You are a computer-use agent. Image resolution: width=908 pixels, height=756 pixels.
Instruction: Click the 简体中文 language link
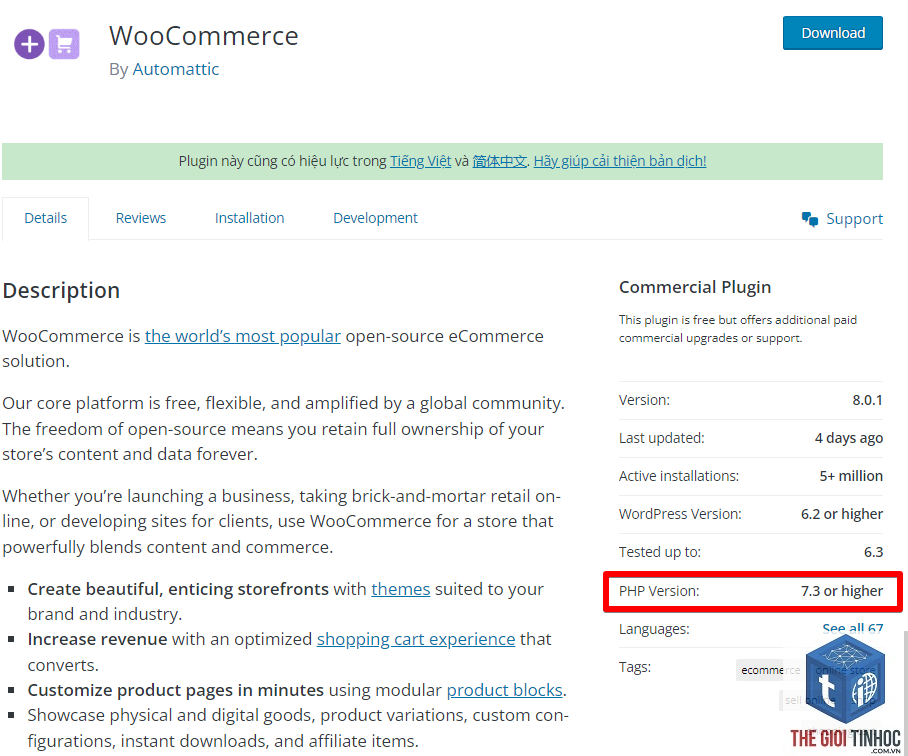click(x=499, y=161)
